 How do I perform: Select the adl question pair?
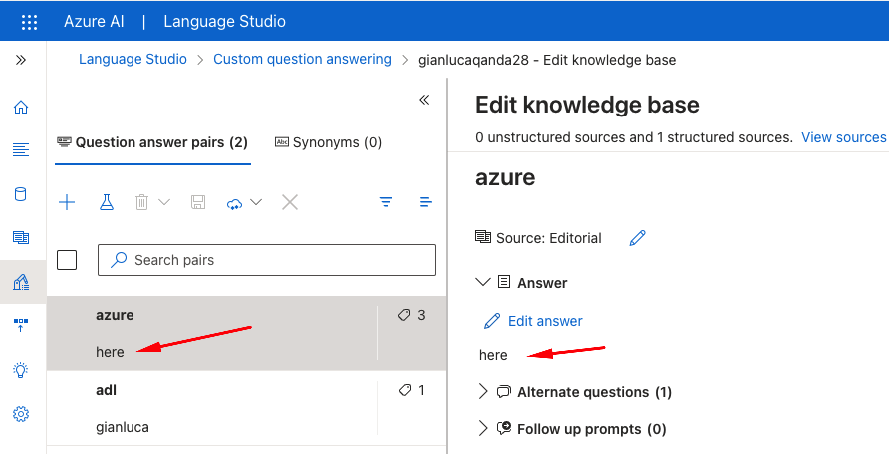(247, 408)
